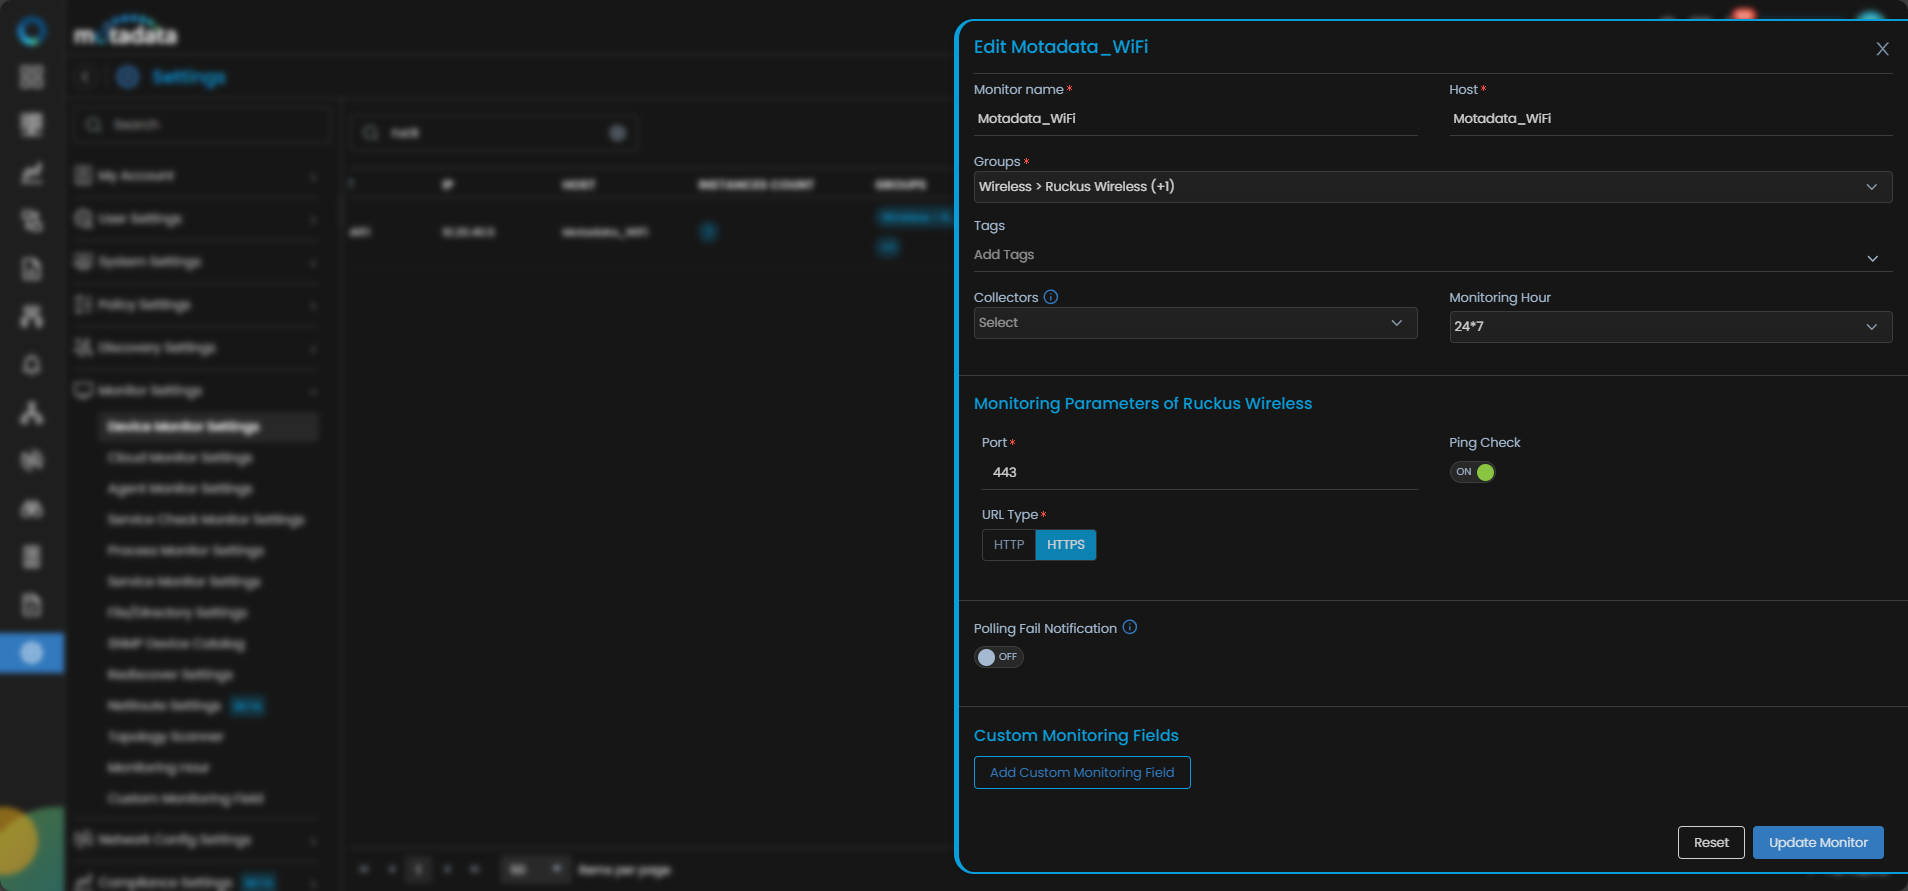
Task: Open Topology Scanner in the sidebar
Action: pos(166,737)
